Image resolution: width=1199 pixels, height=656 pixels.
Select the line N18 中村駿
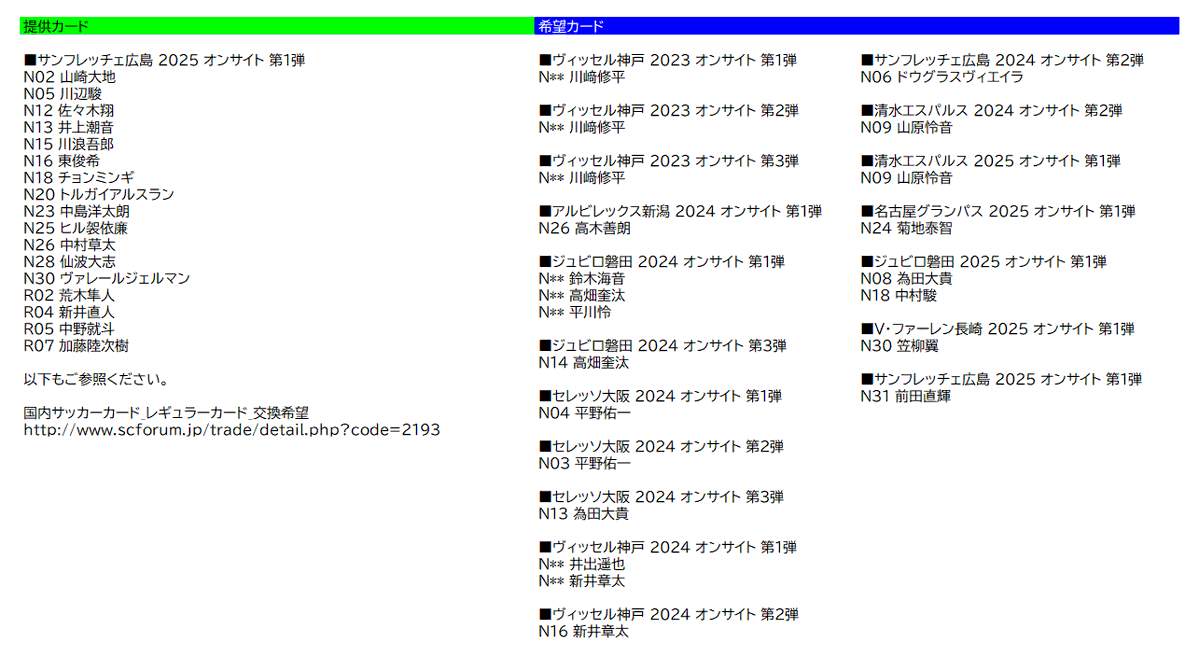click(898, 296)
